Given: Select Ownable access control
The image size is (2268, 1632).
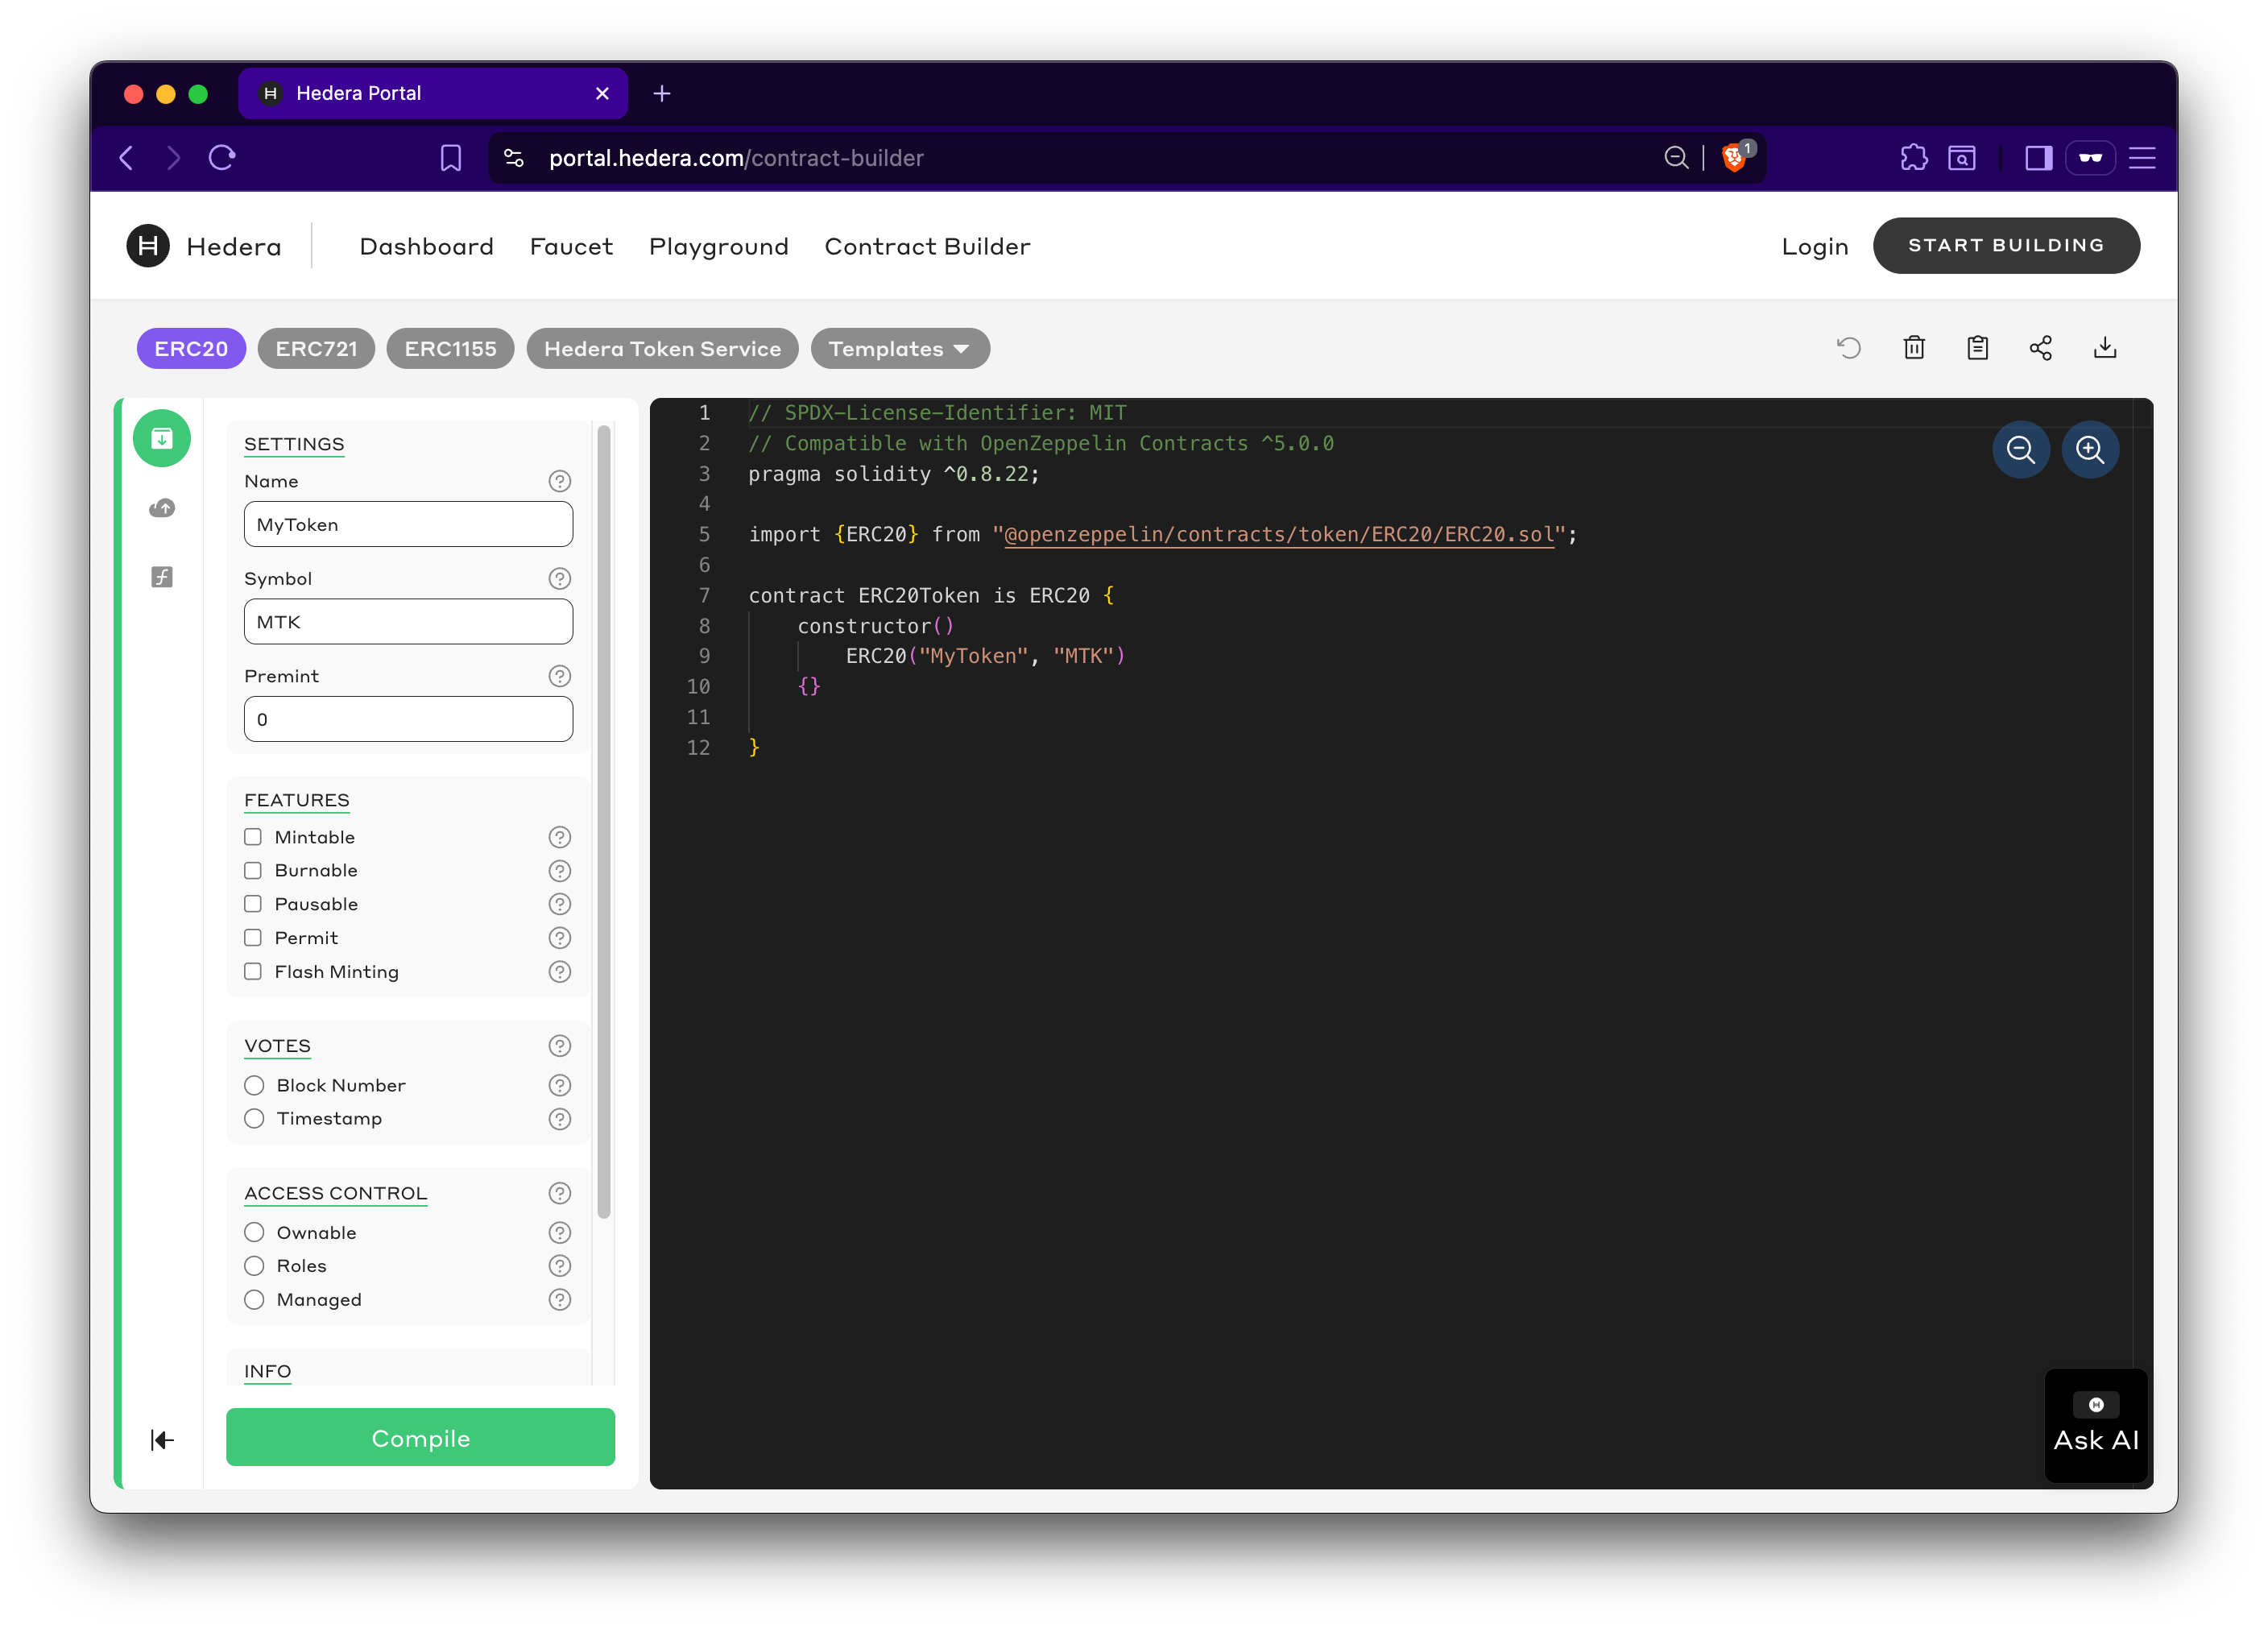Looking at the screenshot, I should (254, 1232).
